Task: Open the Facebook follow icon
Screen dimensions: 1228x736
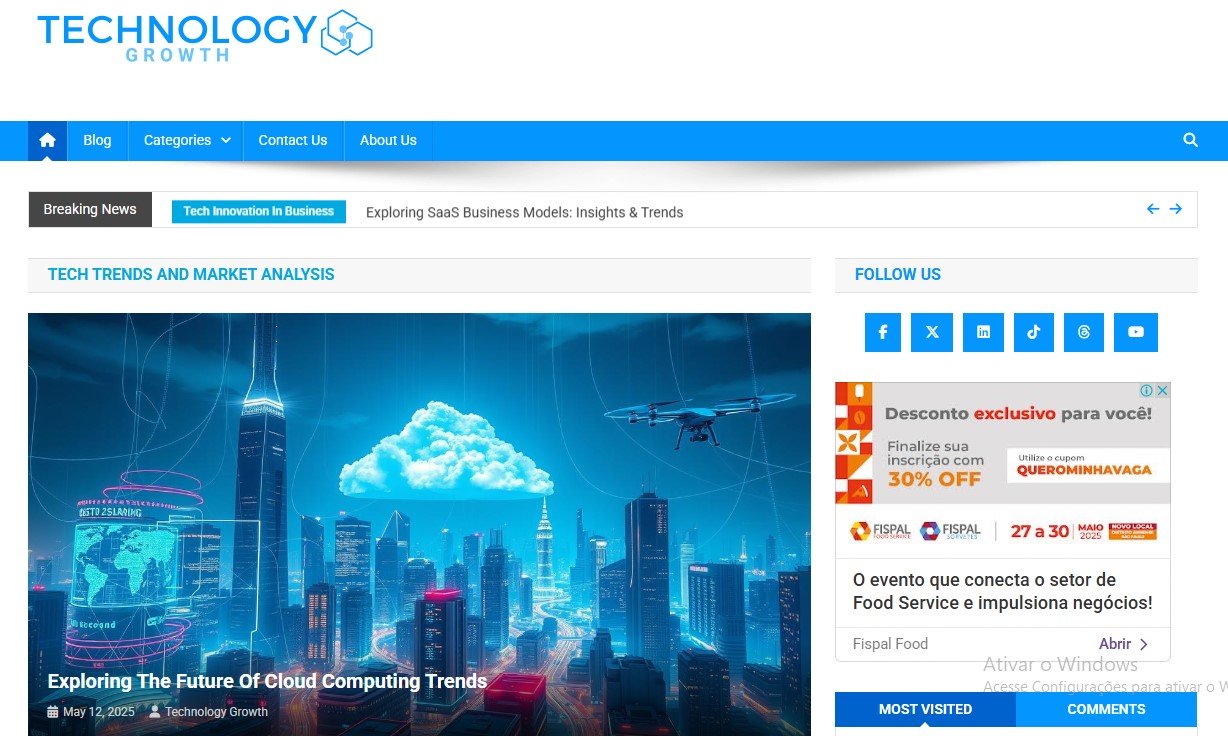Action: (x=883, y=332)
